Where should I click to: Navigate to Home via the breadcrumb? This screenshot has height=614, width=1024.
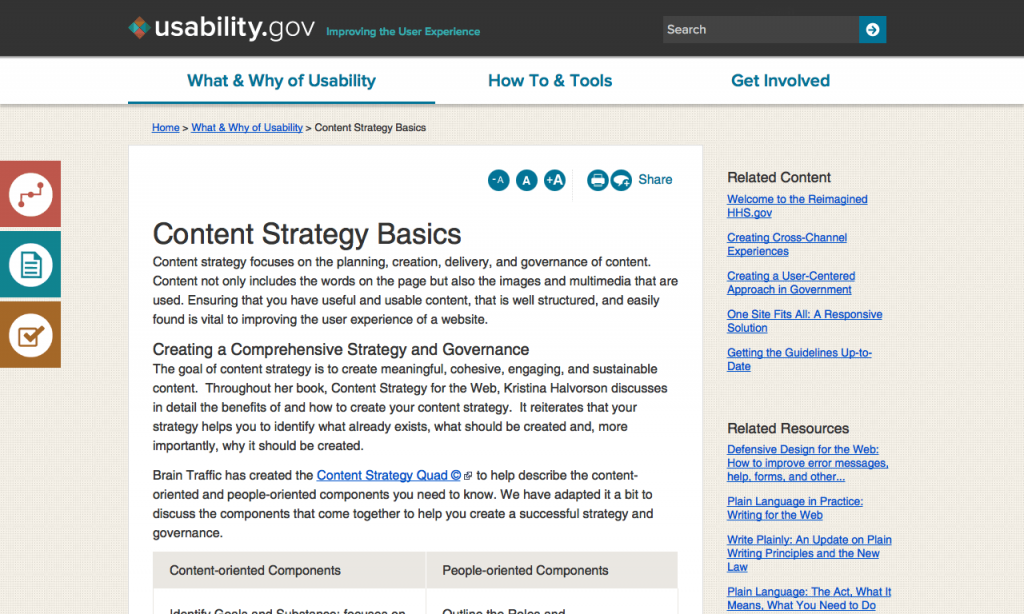(x=165, y=127)
